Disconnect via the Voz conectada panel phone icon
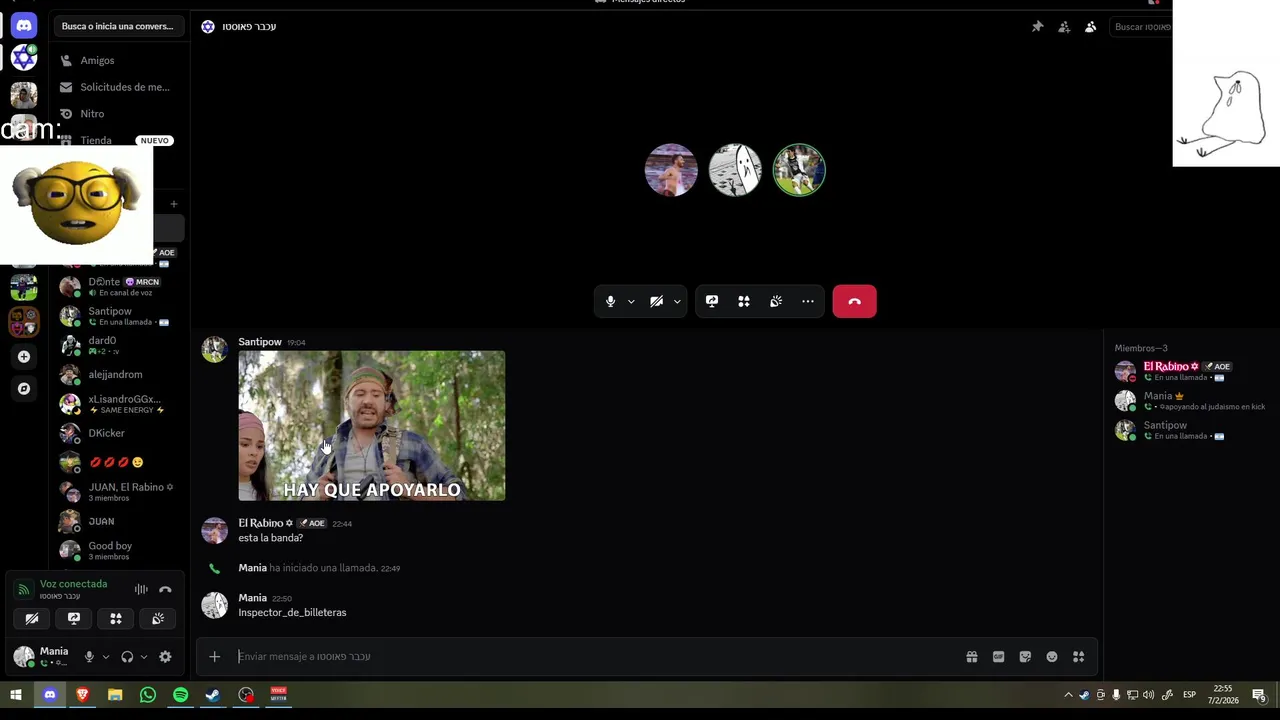Screen dimensions: 1280x720 (x=165, y=590)
